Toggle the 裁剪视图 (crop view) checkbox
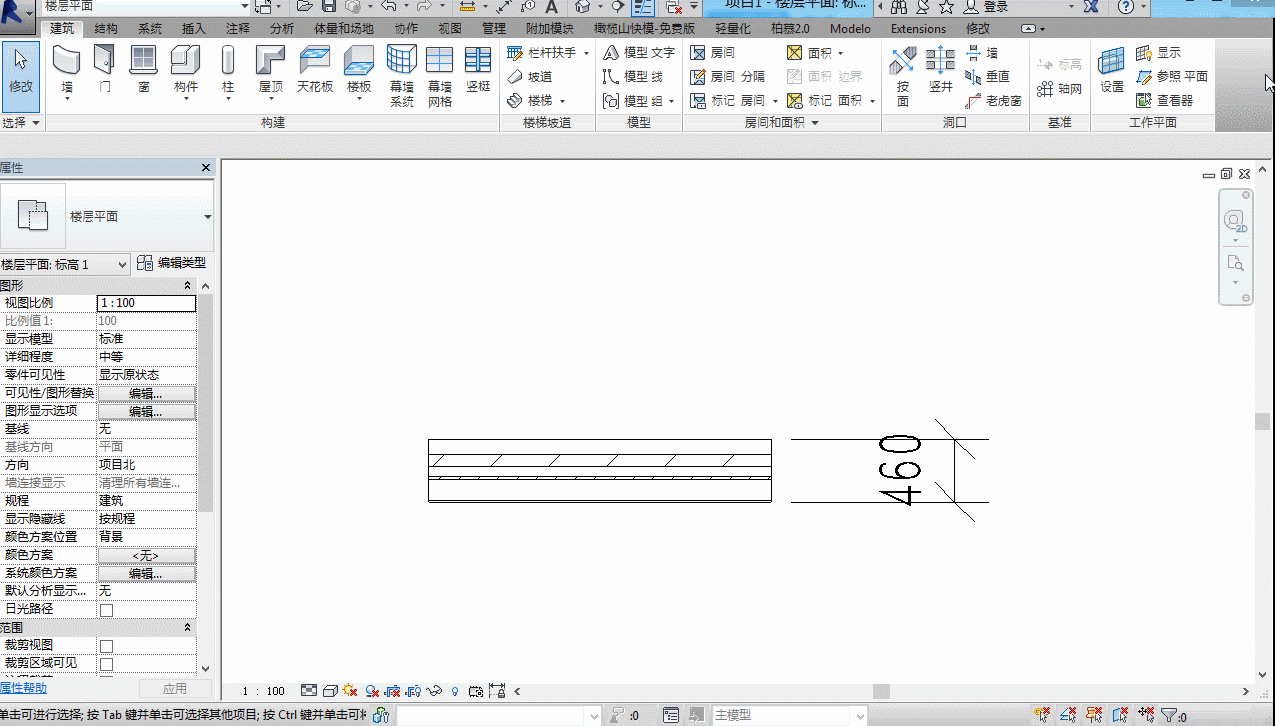1275x726 pixels. click(106, 646)
